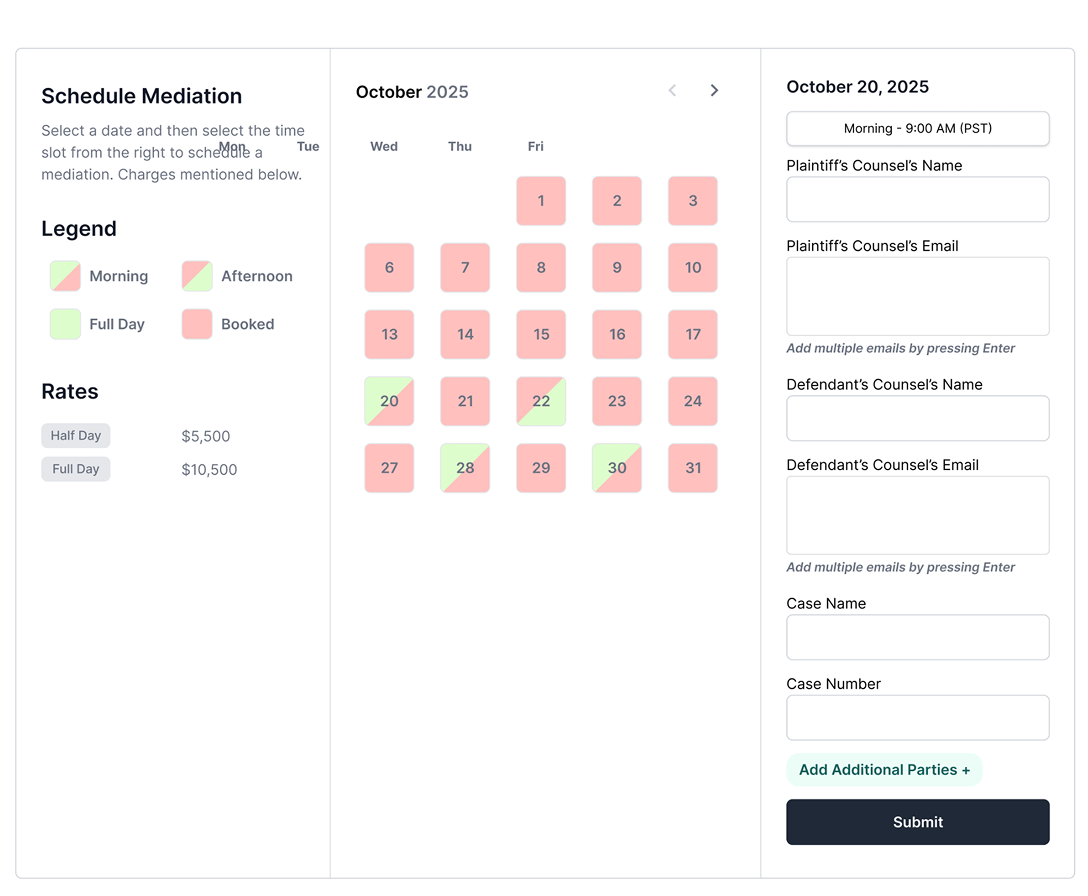1088x896 pixels.
Task: Select October 20 on the calendar
Action: click(389, 401)
